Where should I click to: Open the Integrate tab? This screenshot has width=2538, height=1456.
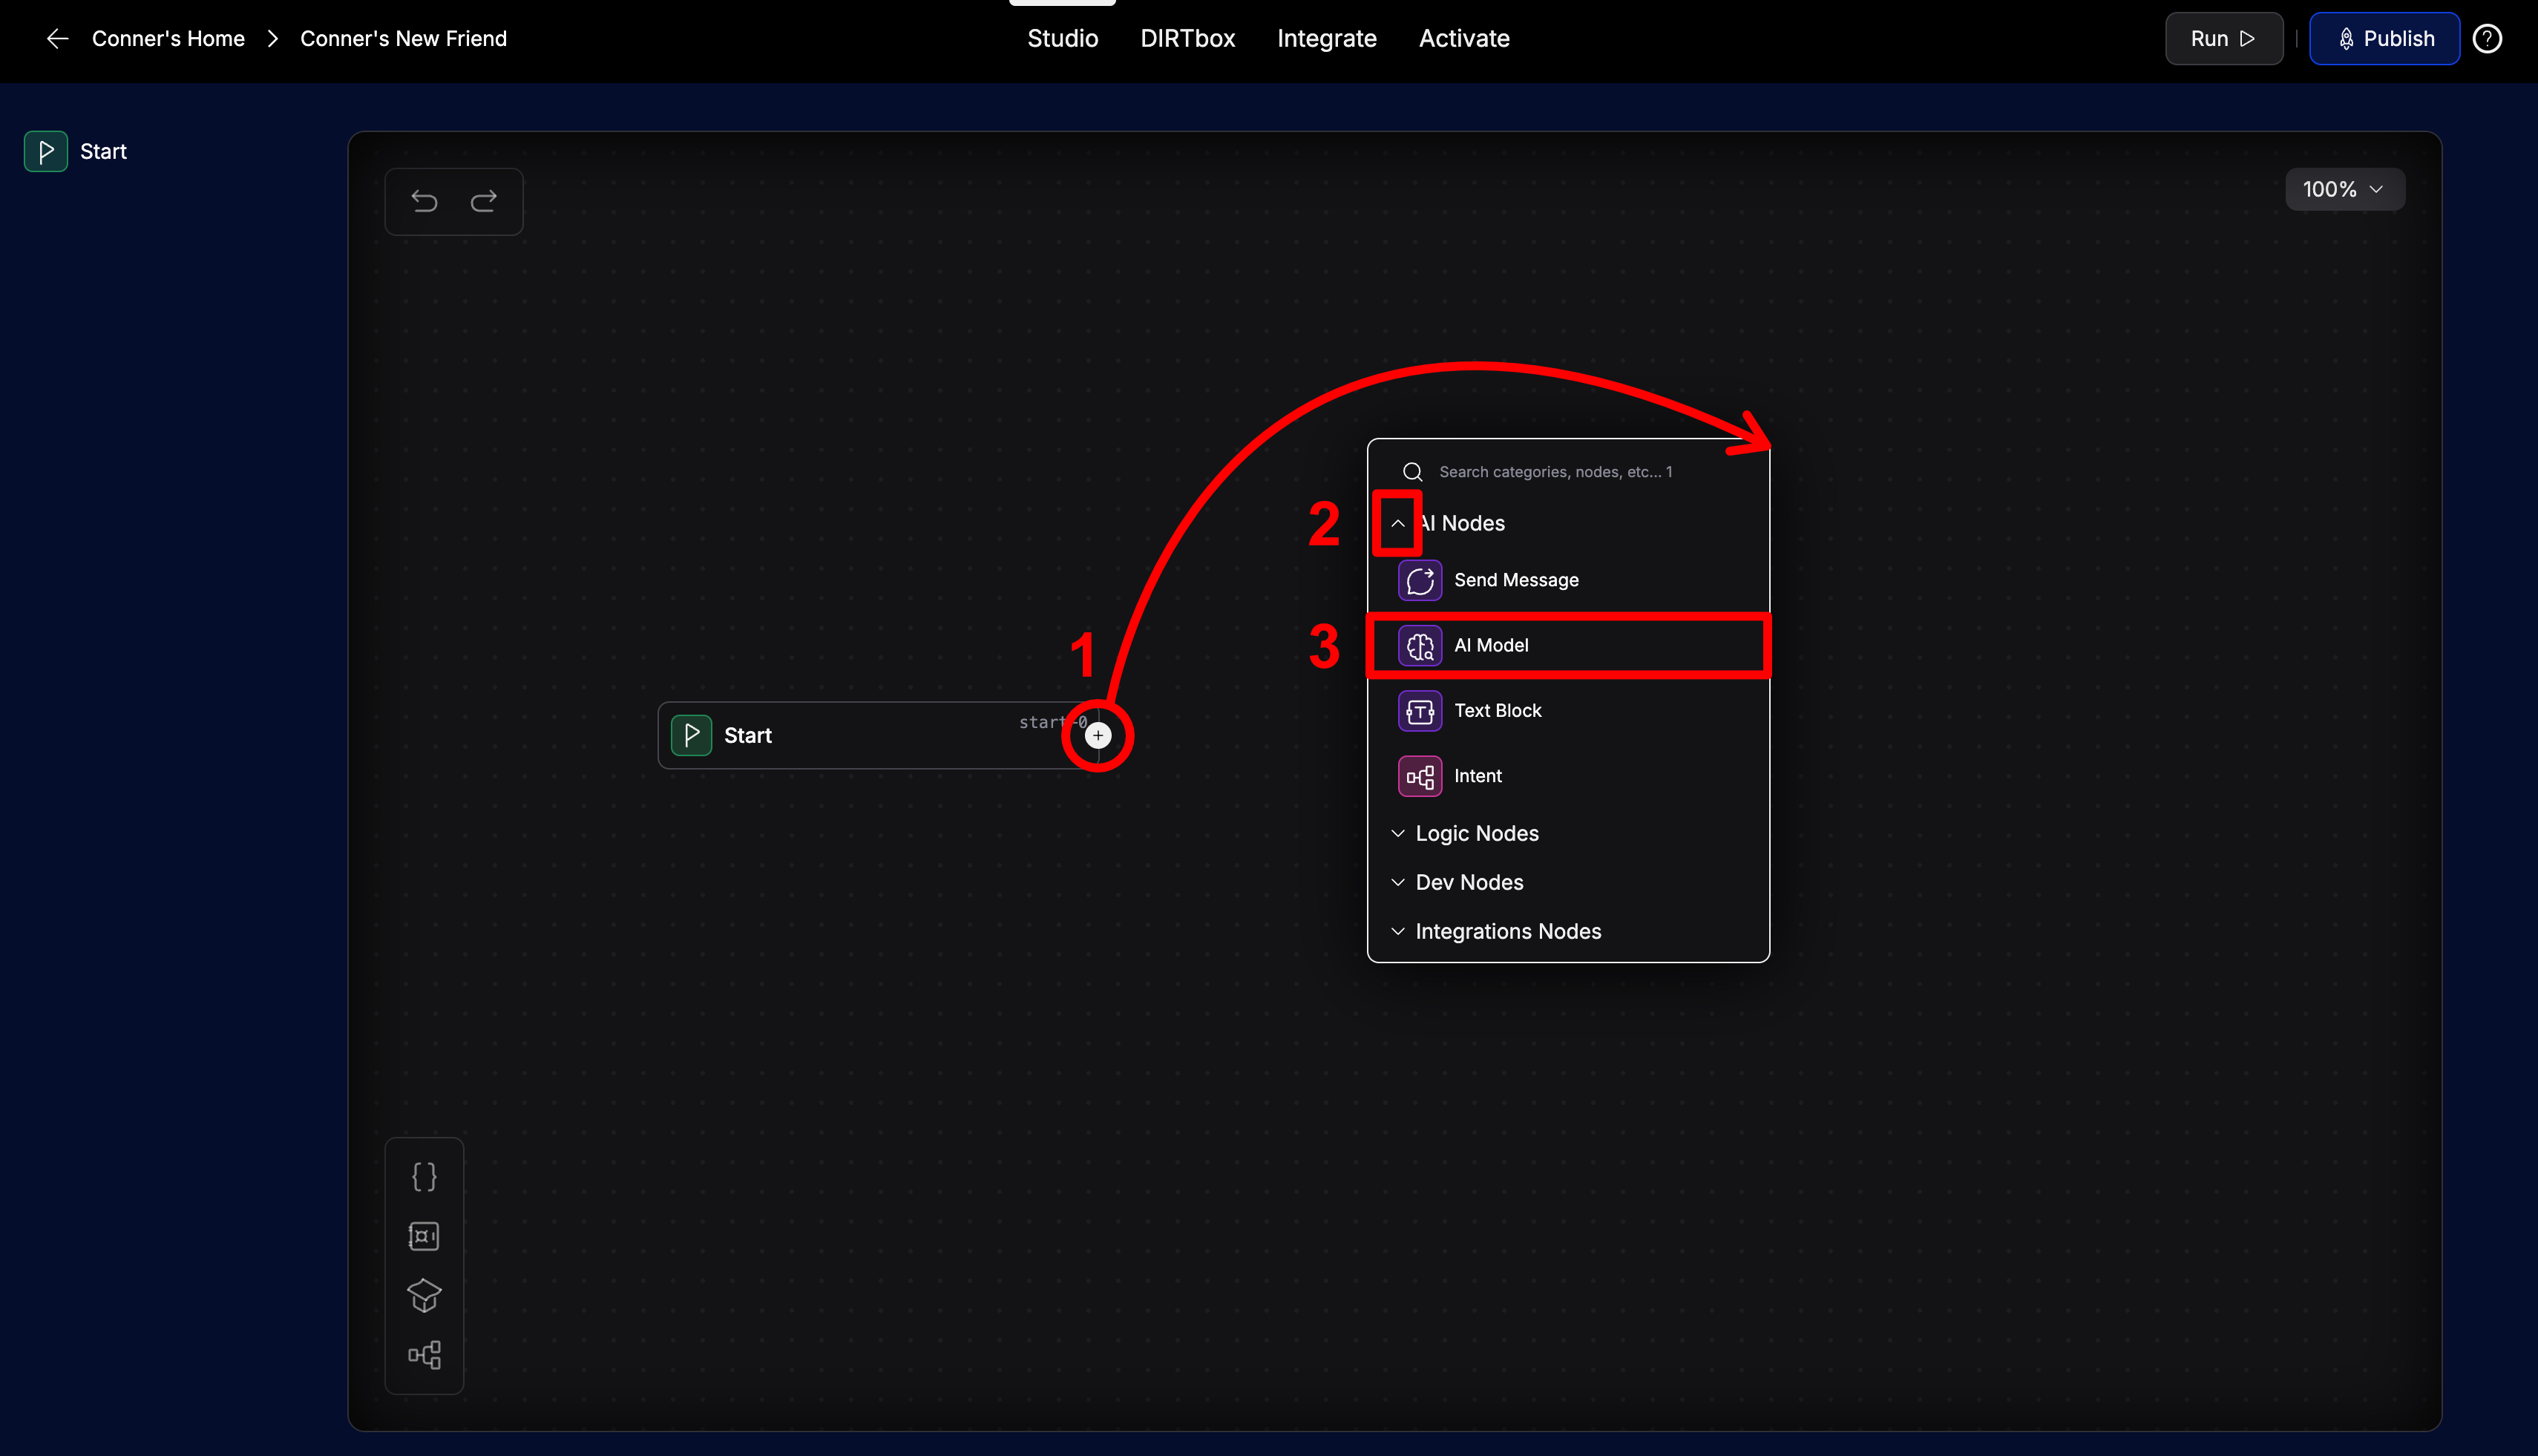[1327, 38]
